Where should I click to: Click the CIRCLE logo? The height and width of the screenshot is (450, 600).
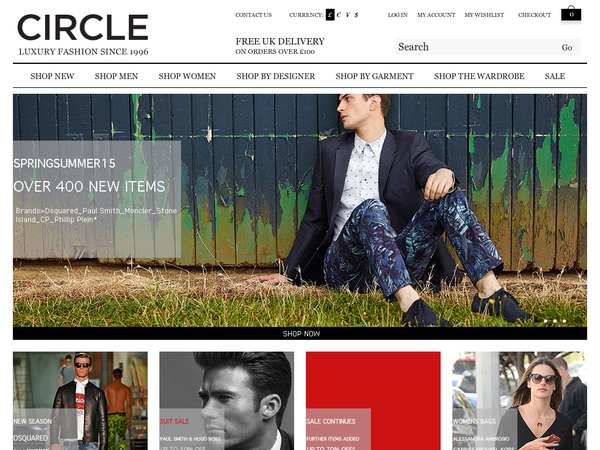83,34
